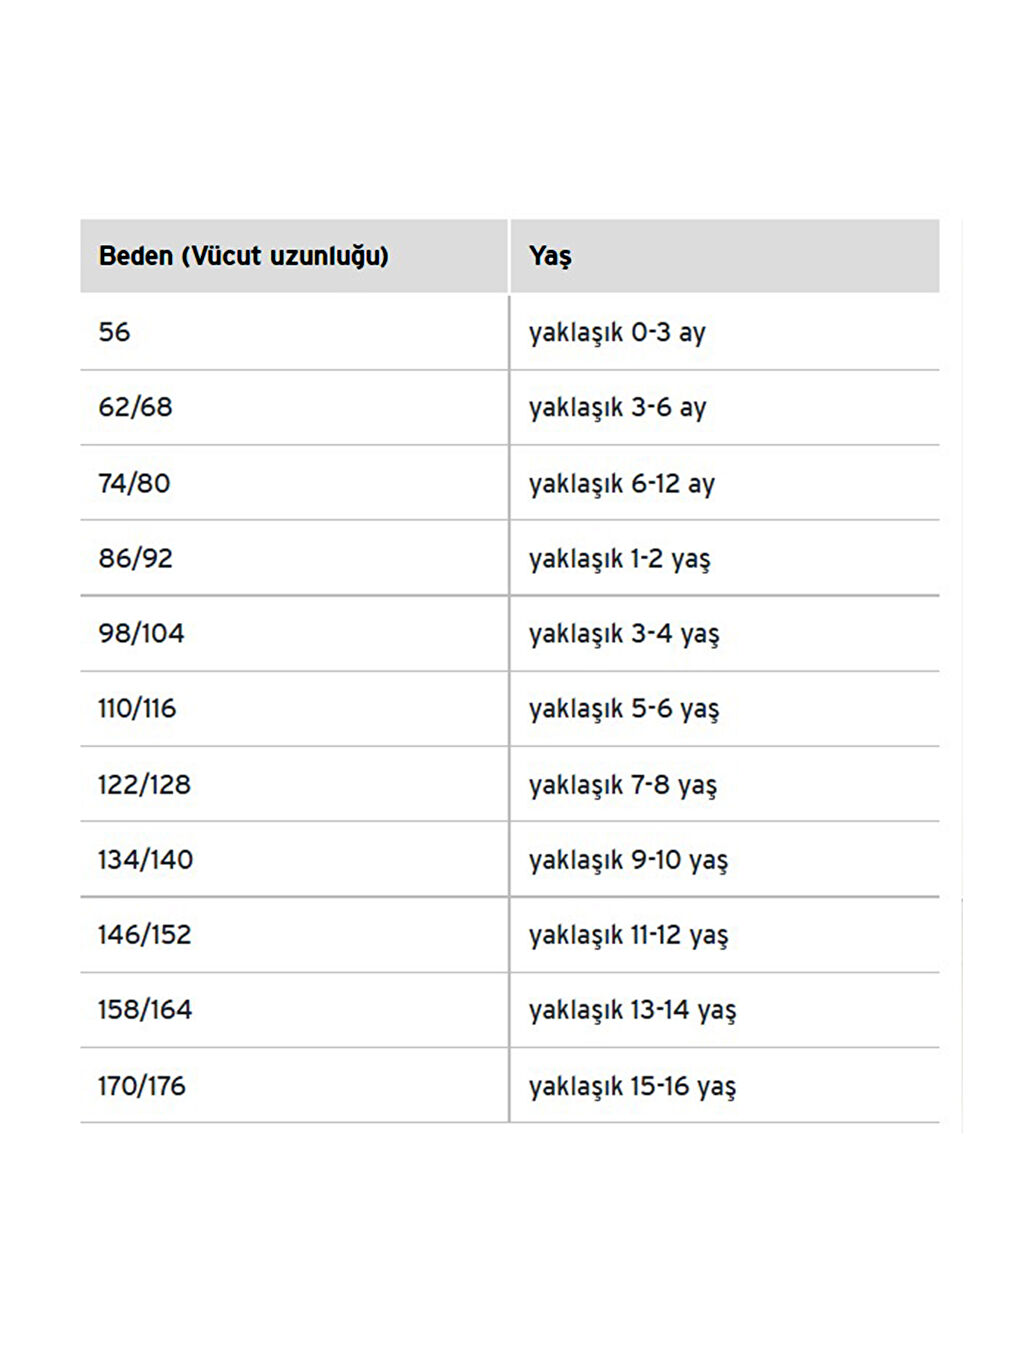1020x1360 pixels.
Task: Select the 110/116 size cell
Action: [137, 708]
